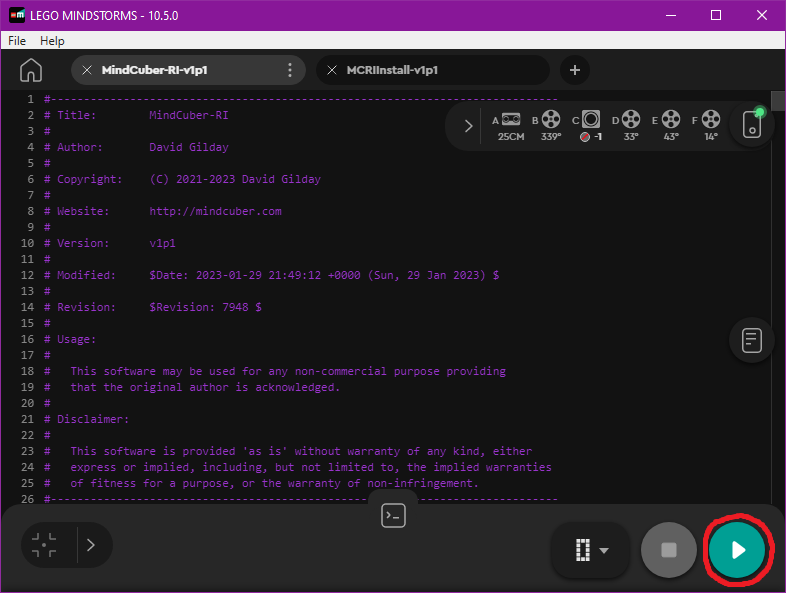The width and height of the screenshot is (786, 593).
Task: Select the port F motor icon
Action: [x=711, y=120]
